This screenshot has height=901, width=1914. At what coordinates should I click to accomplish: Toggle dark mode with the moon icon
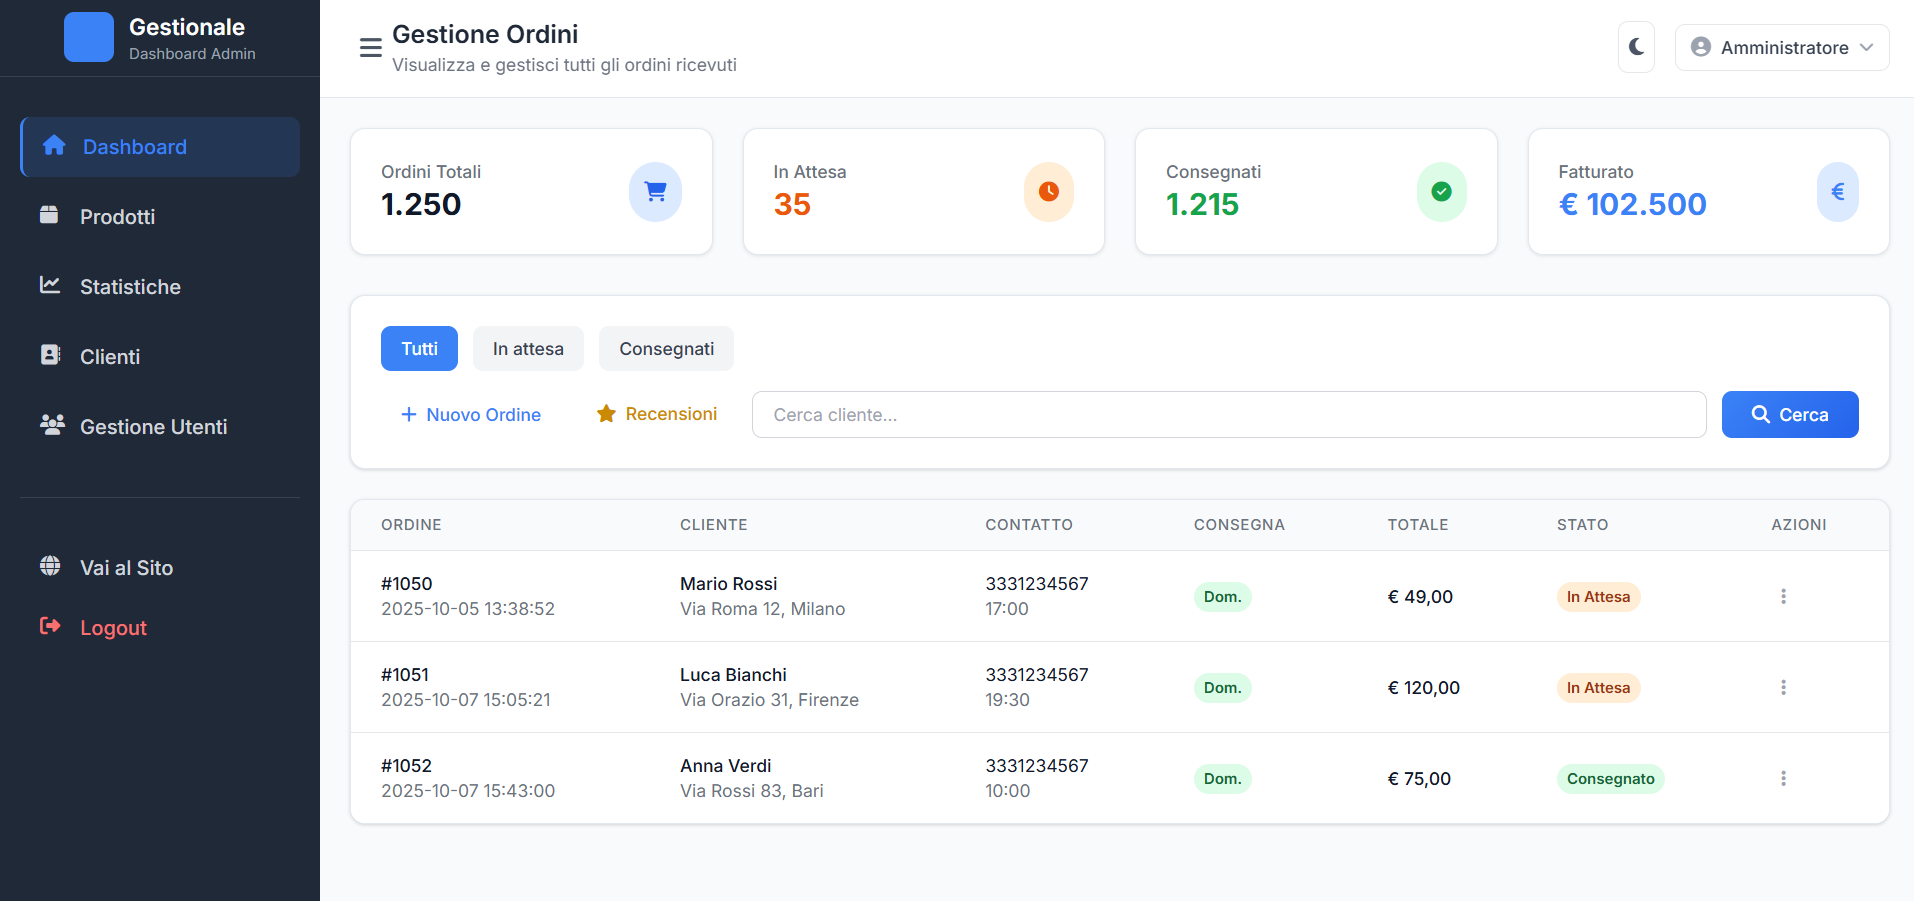pos(1636,47)
